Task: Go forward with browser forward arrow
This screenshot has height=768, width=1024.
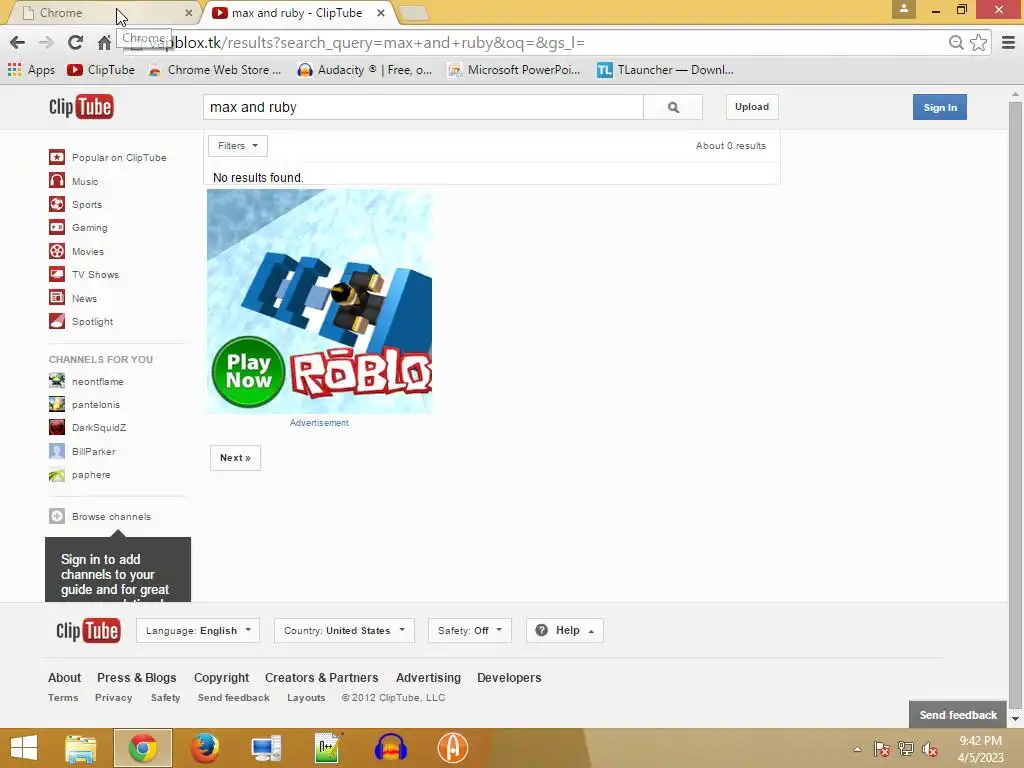Action: 46,42
